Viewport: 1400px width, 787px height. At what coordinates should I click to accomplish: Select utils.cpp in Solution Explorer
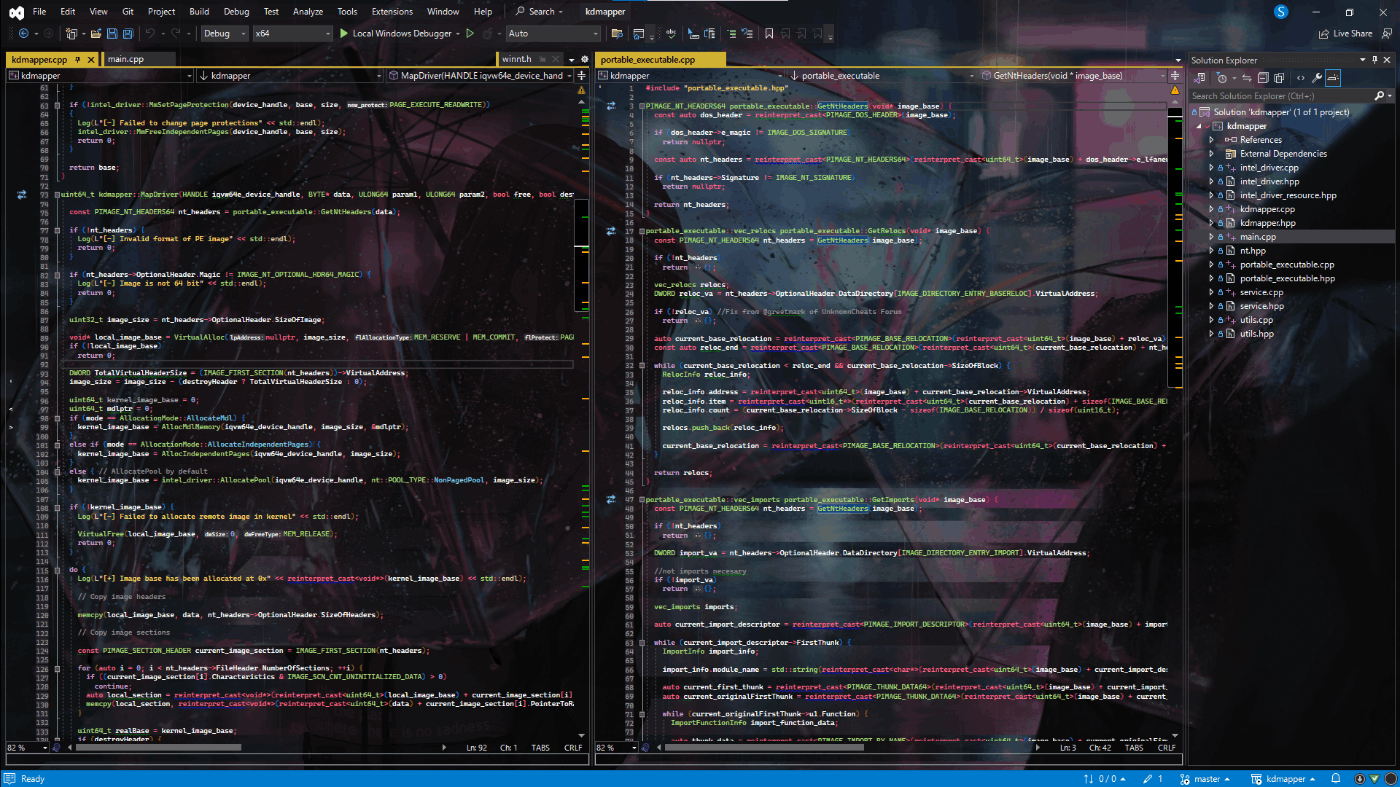click(x=1256, y=320)
